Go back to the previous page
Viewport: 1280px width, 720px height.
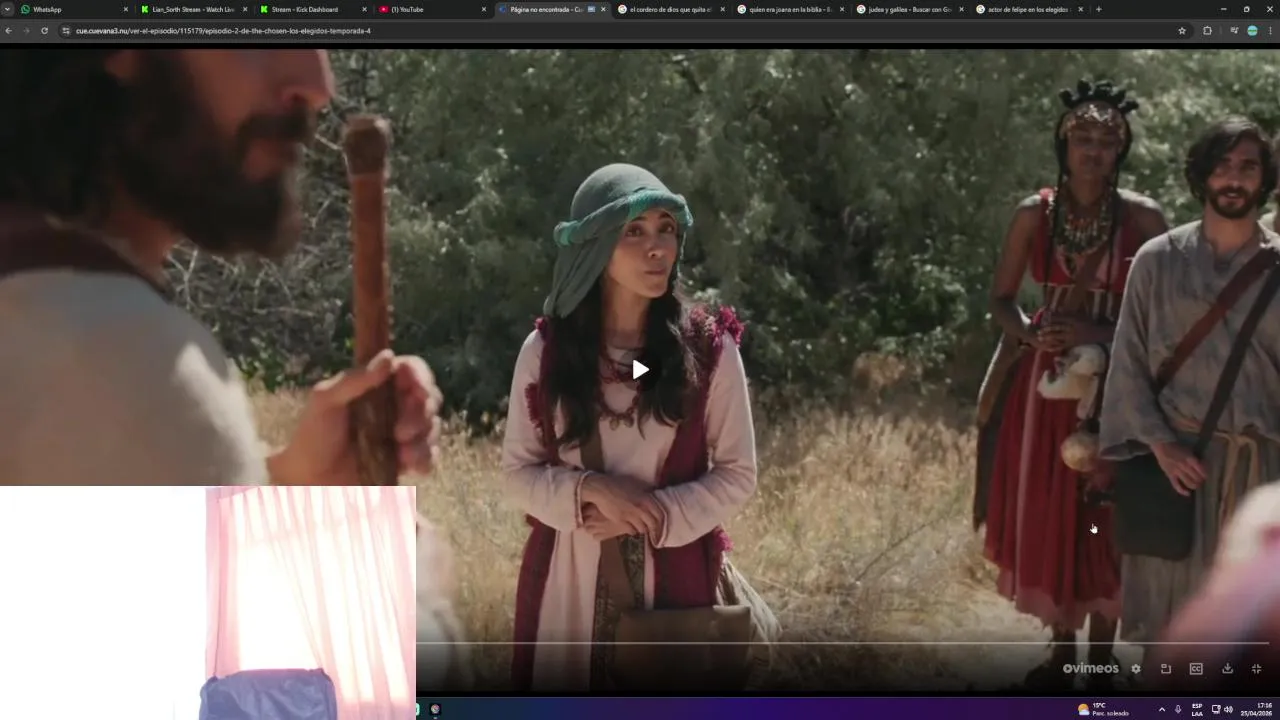(8, 31)
